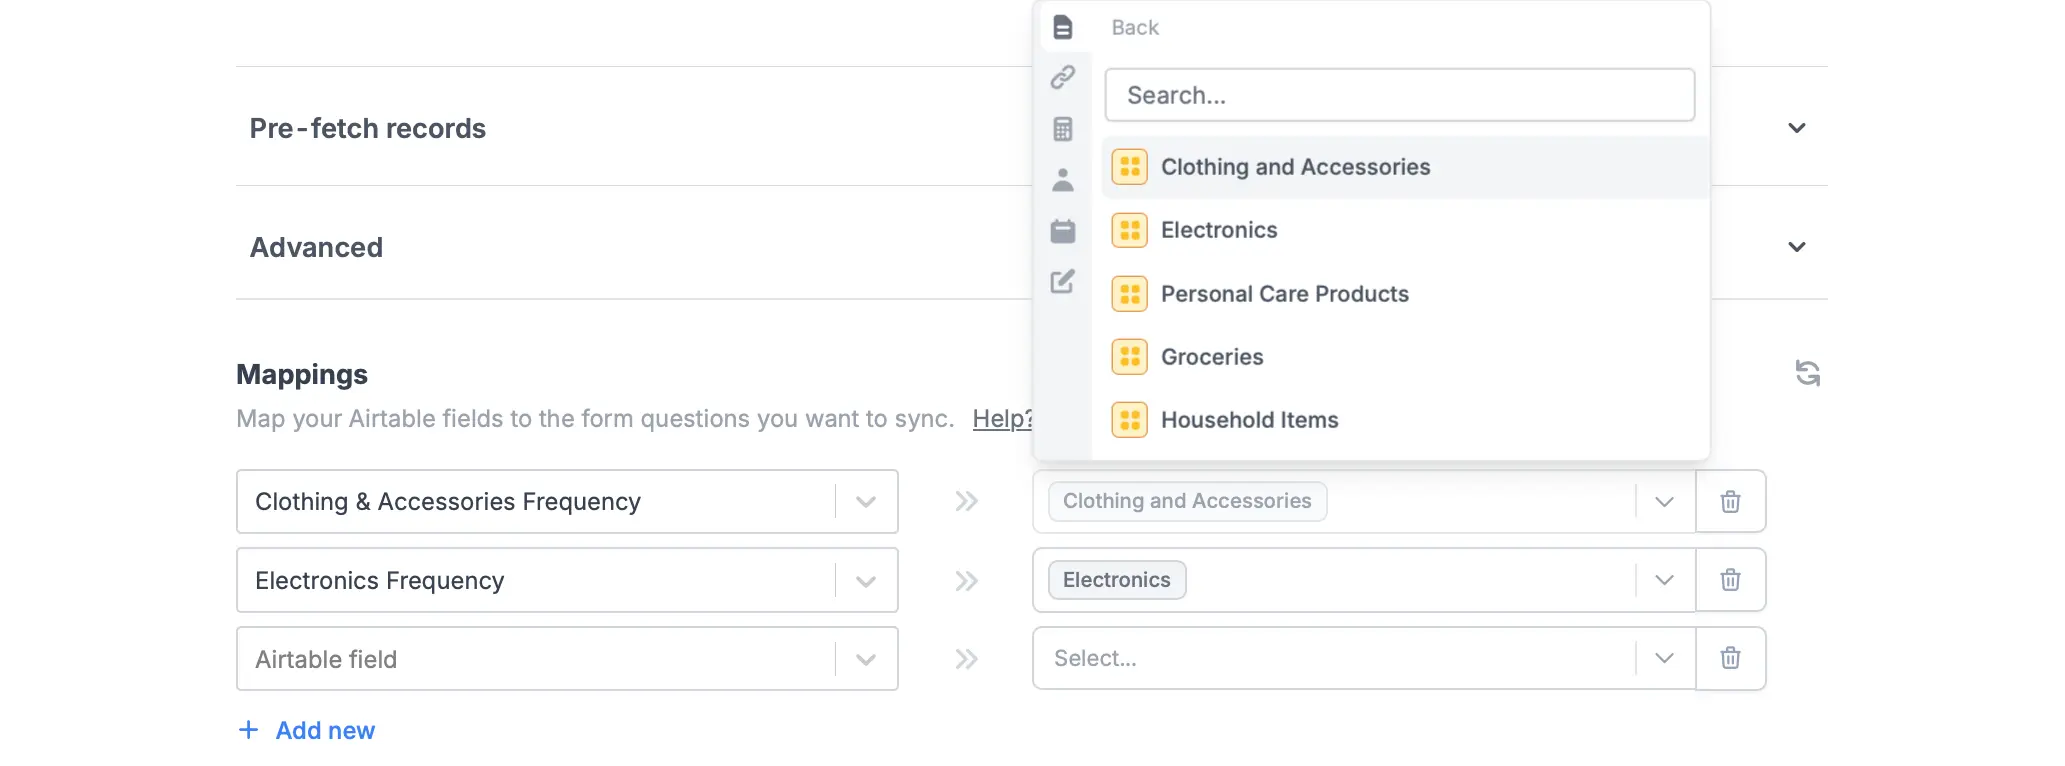Select the document icon in popup sidebar

(1063, 27)
